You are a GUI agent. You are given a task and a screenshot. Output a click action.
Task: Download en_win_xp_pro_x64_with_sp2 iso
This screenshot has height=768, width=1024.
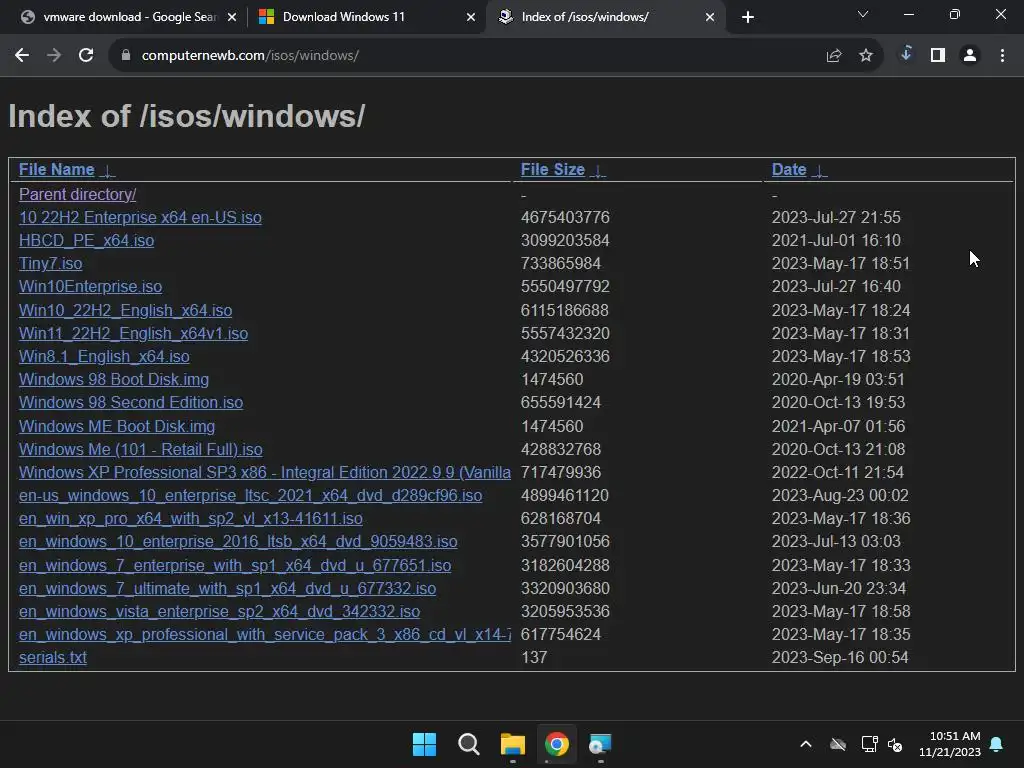click(191, 519)
